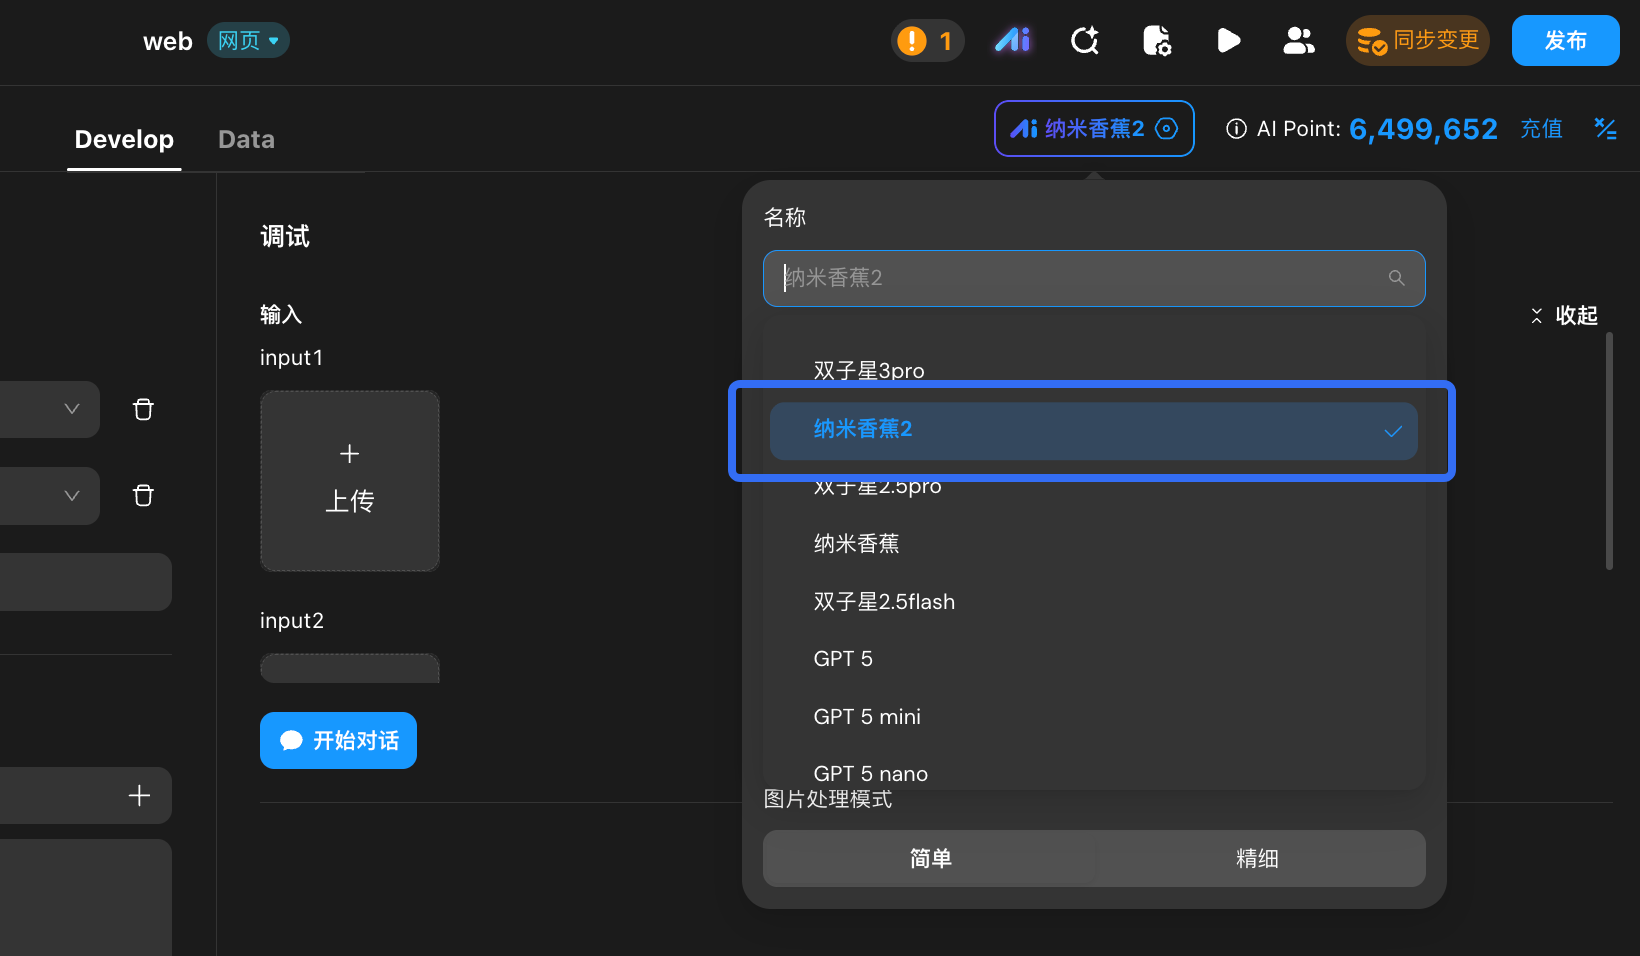Expand the upper chevron dropdown in left panel

point(72,409)
